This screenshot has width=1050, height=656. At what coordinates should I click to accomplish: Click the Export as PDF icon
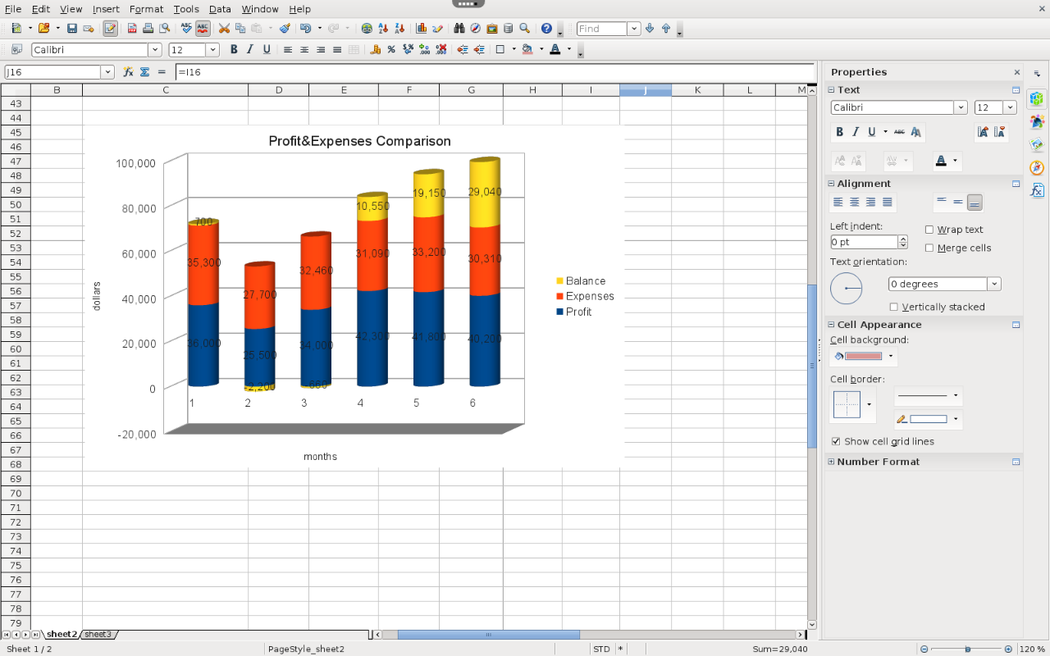(x=132, y=29)
